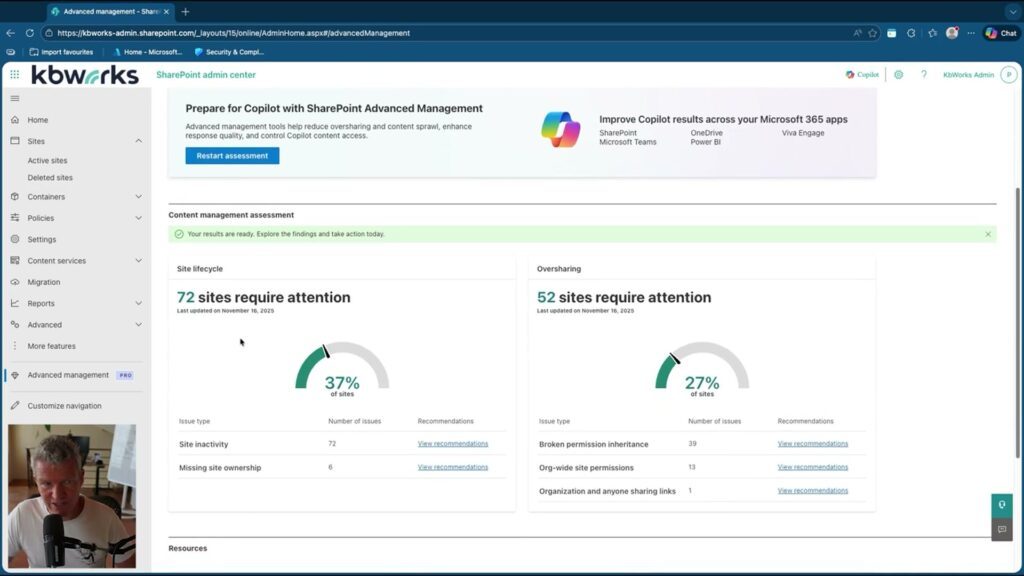Screen dimensions: 1024x576
Task: Open the help question mark
Action: click(x=923, y=75)
